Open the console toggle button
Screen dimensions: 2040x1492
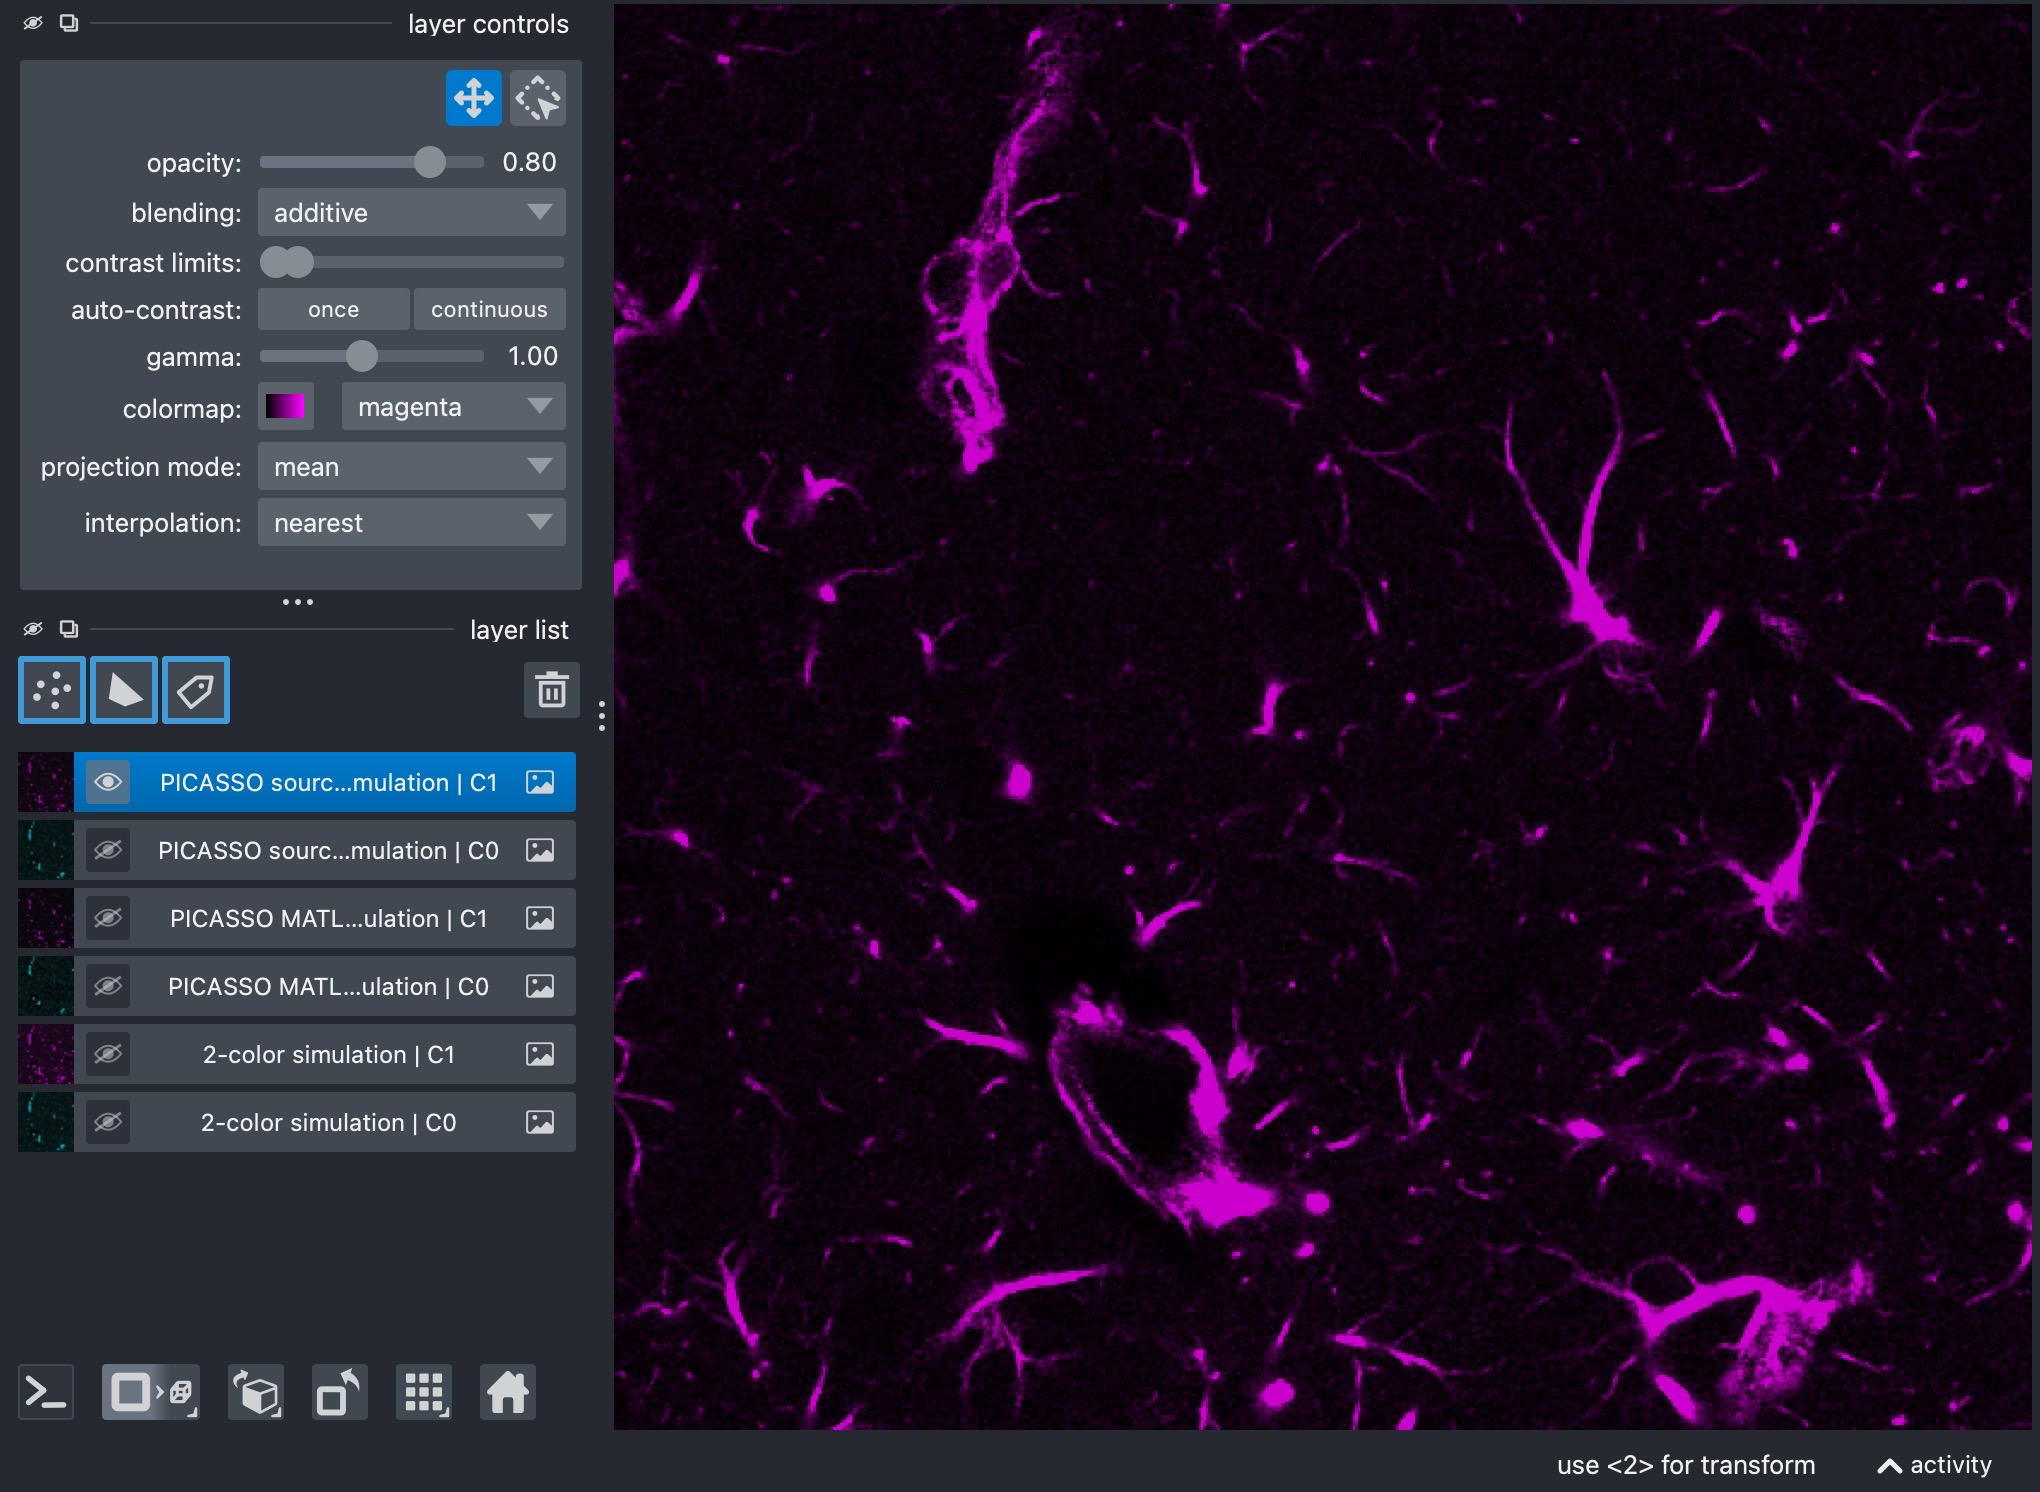pyautogui.click(x=46, y=1392)
